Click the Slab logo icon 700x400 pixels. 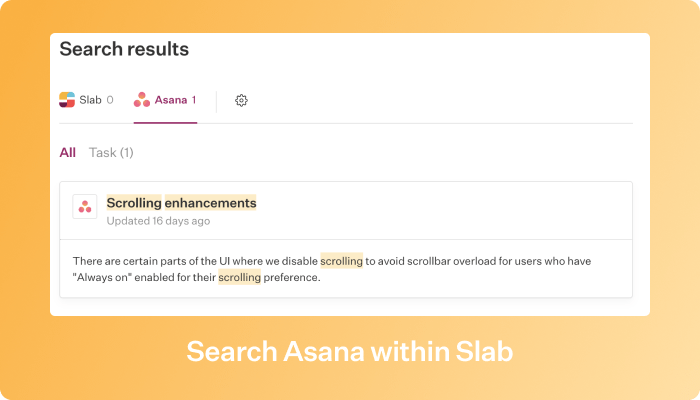click(x=67, y=100)
